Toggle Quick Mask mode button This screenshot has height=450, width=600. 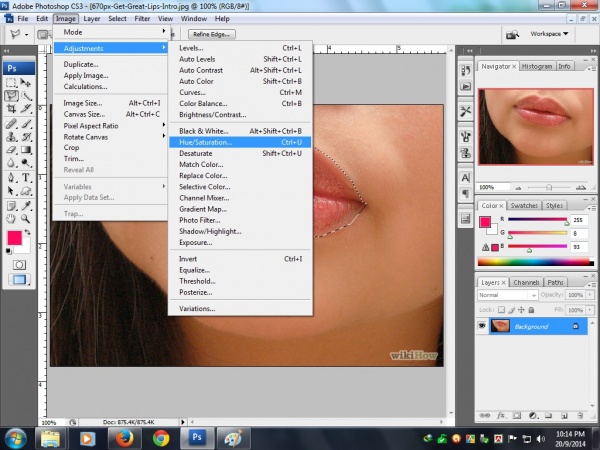click(19, 264)
